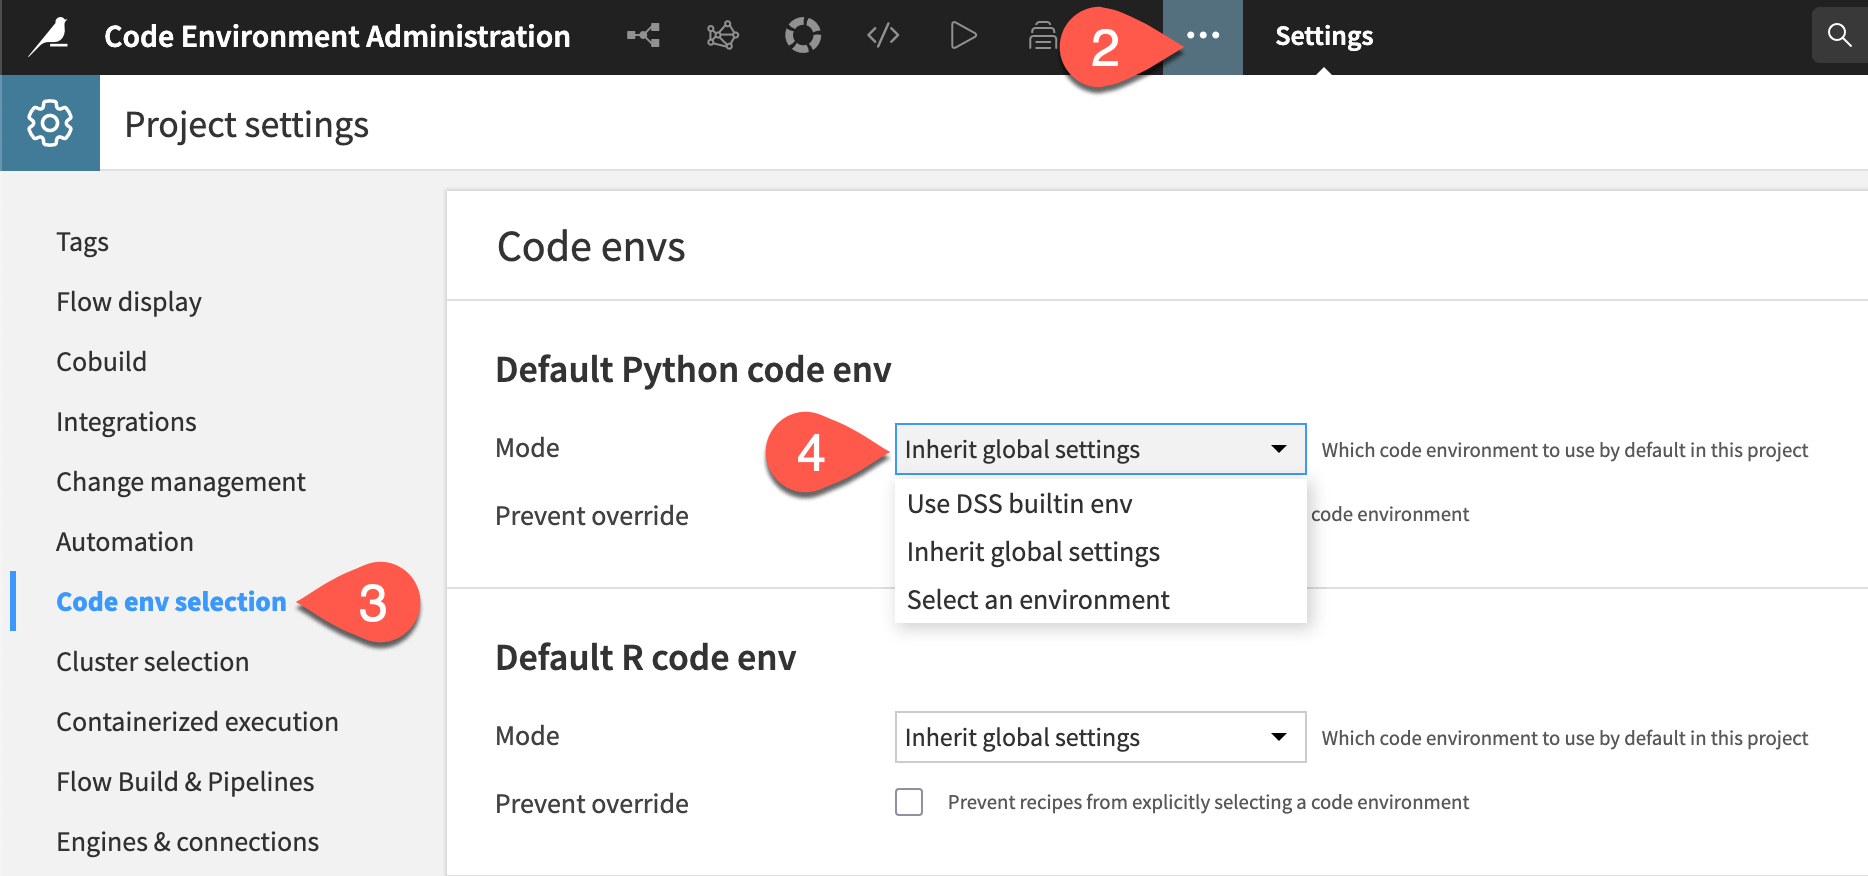The height and width of the screenshot is (876, 1868).
Task: Open the Integrations settings section
Action: (x=126, y=422)
